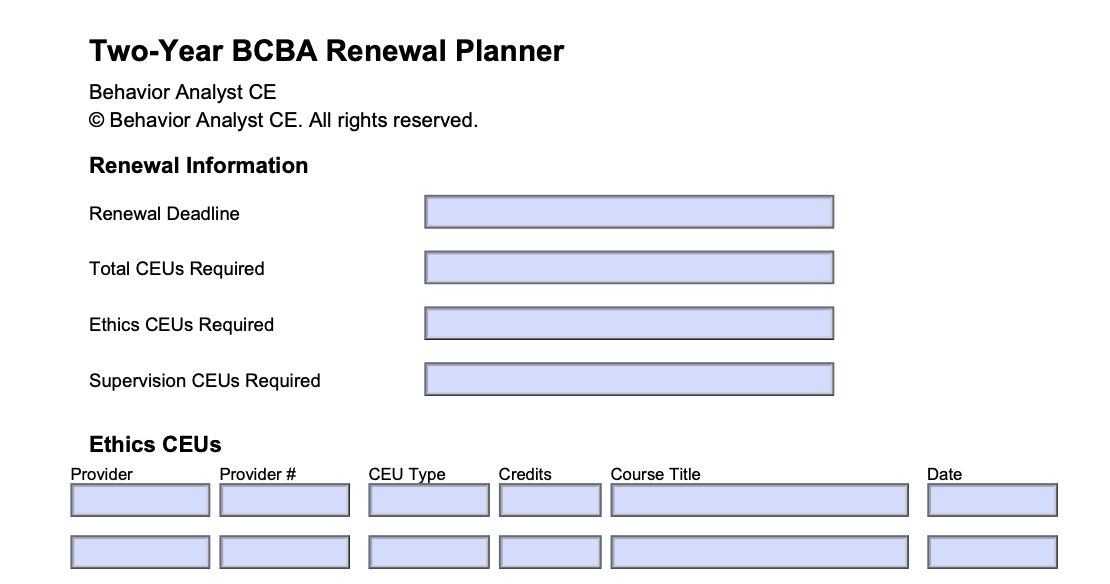
Task: Click the Two-Year BCBA Renewal Planner title
Action: [x=326, y=51]
